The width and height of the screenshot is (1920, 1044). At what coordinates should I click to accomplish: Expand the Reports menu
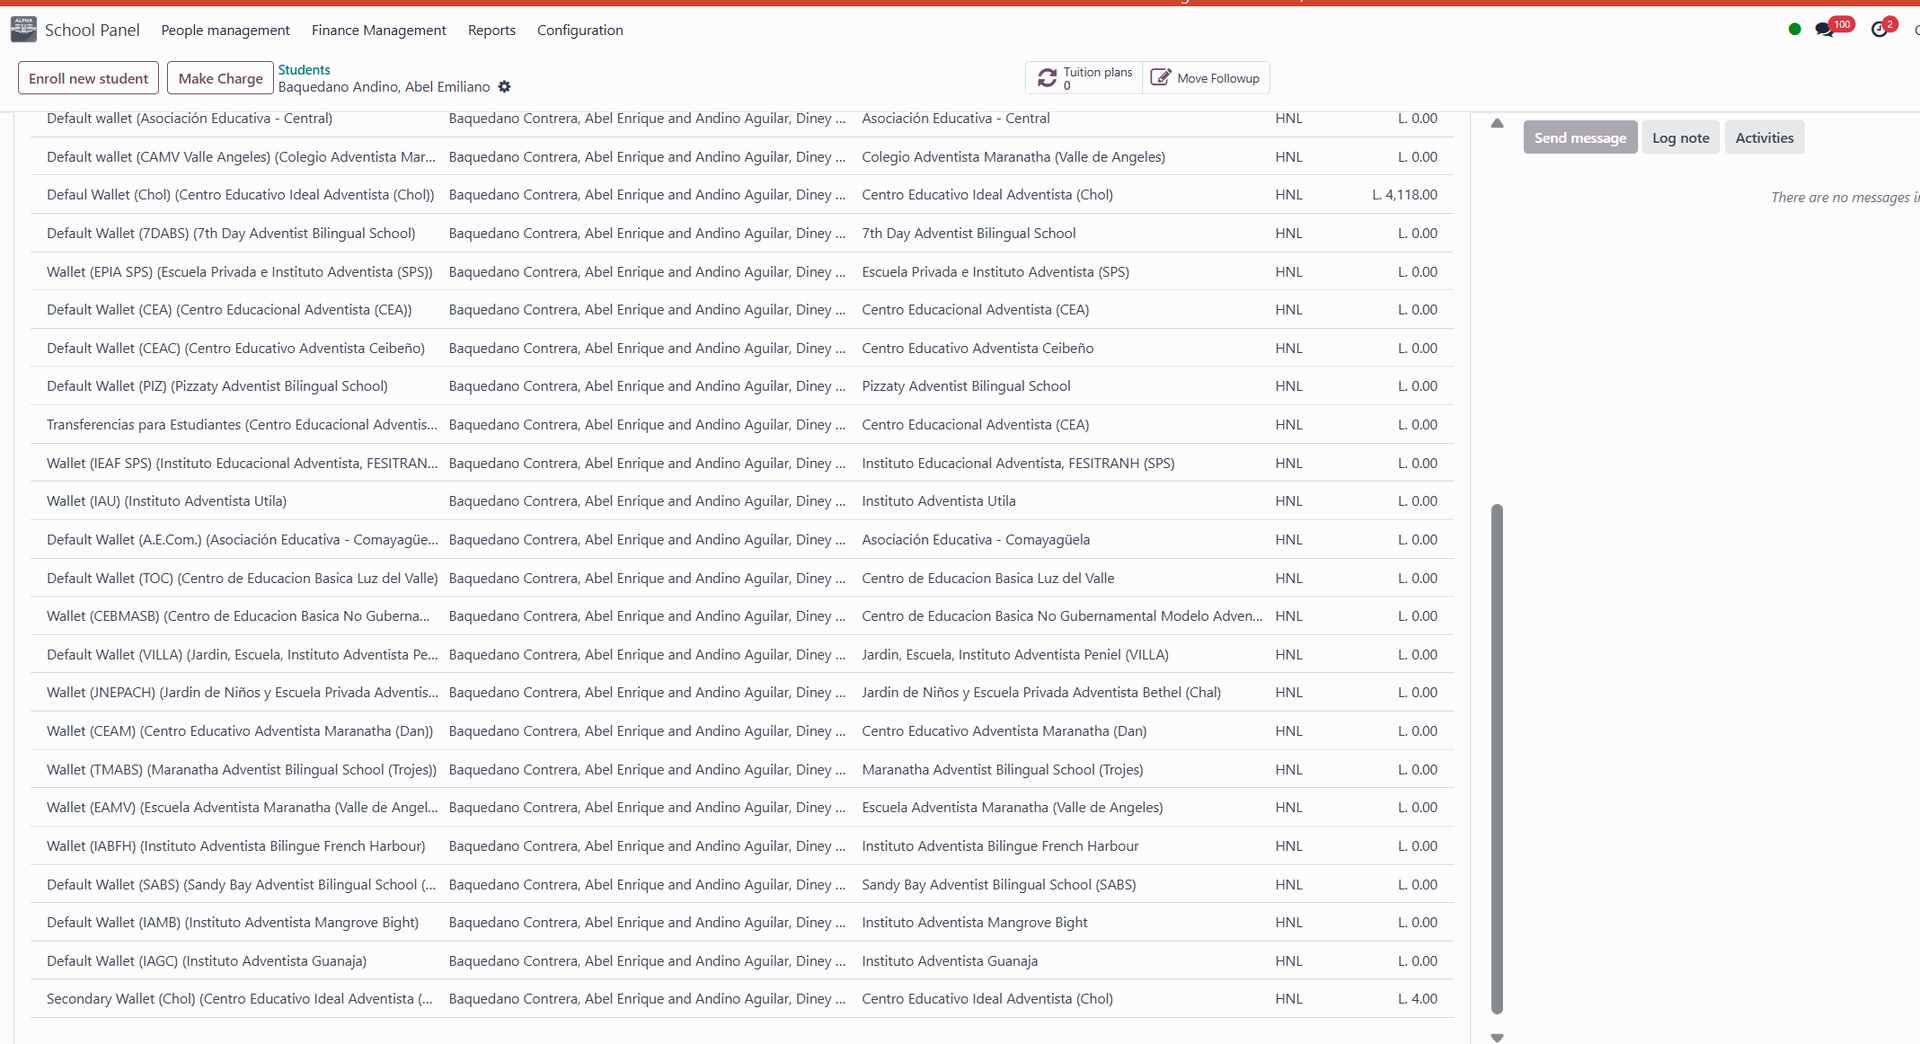pos(491,30)
